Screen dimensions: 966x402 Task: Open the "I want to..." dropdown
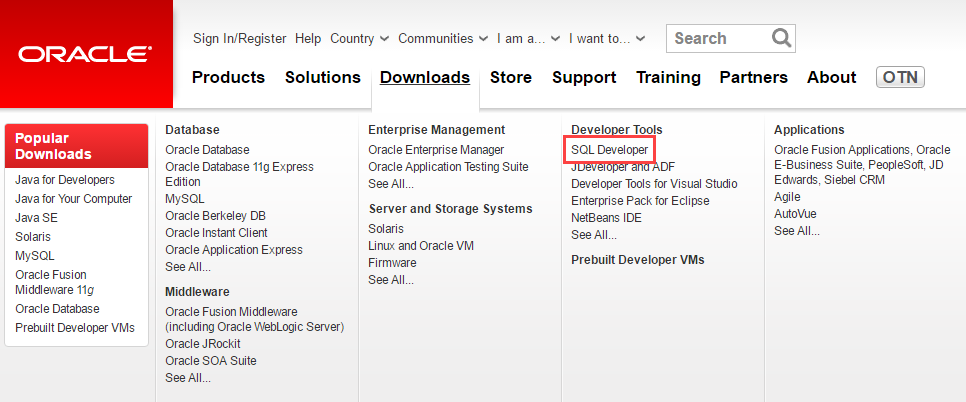point(607,38)
